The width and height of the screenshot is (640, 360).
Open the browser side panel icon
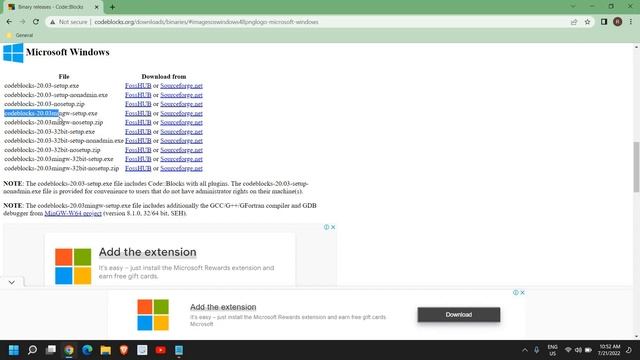click(604, 22)
